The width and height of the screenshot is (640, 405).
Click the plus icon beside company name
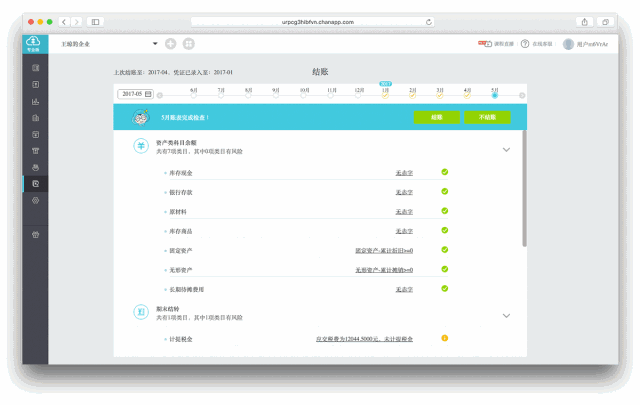(x=170, y=44)
